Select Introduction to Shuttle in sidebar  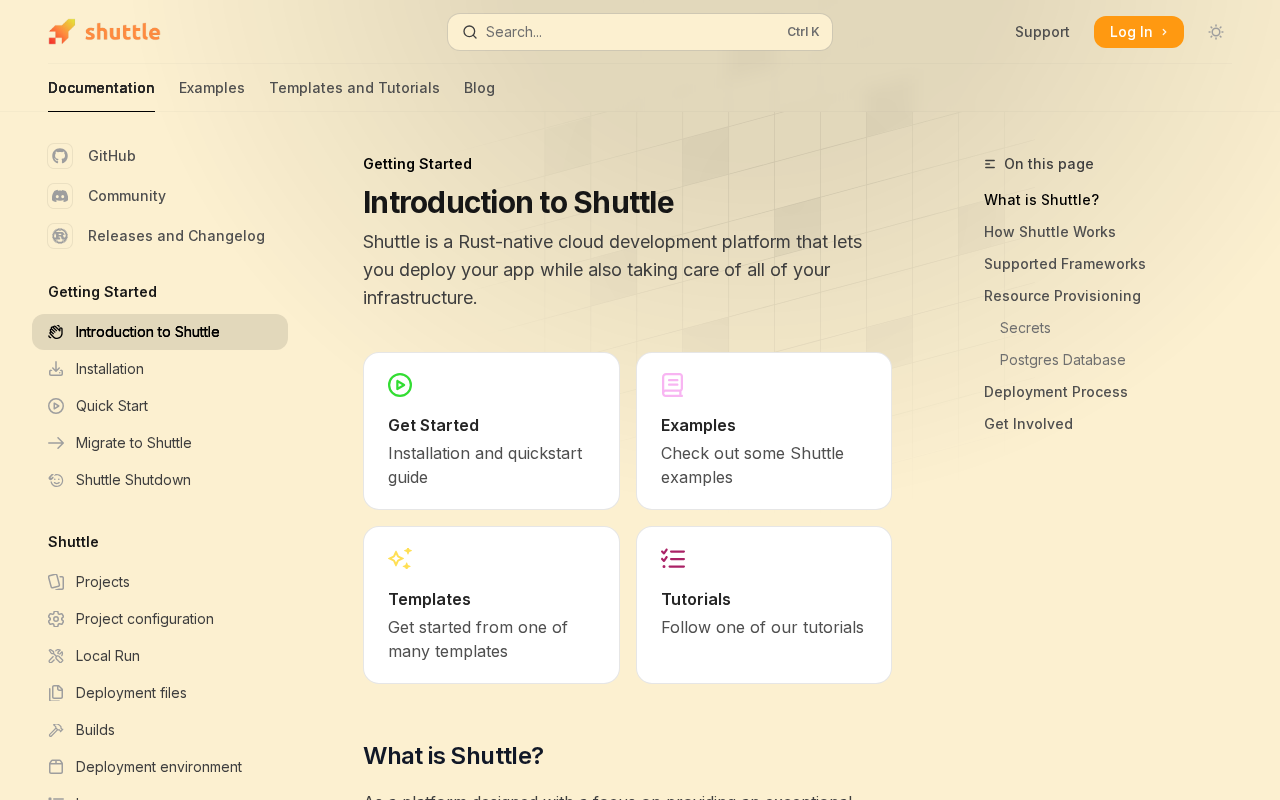pyautogui.click(x=160, y=332)
